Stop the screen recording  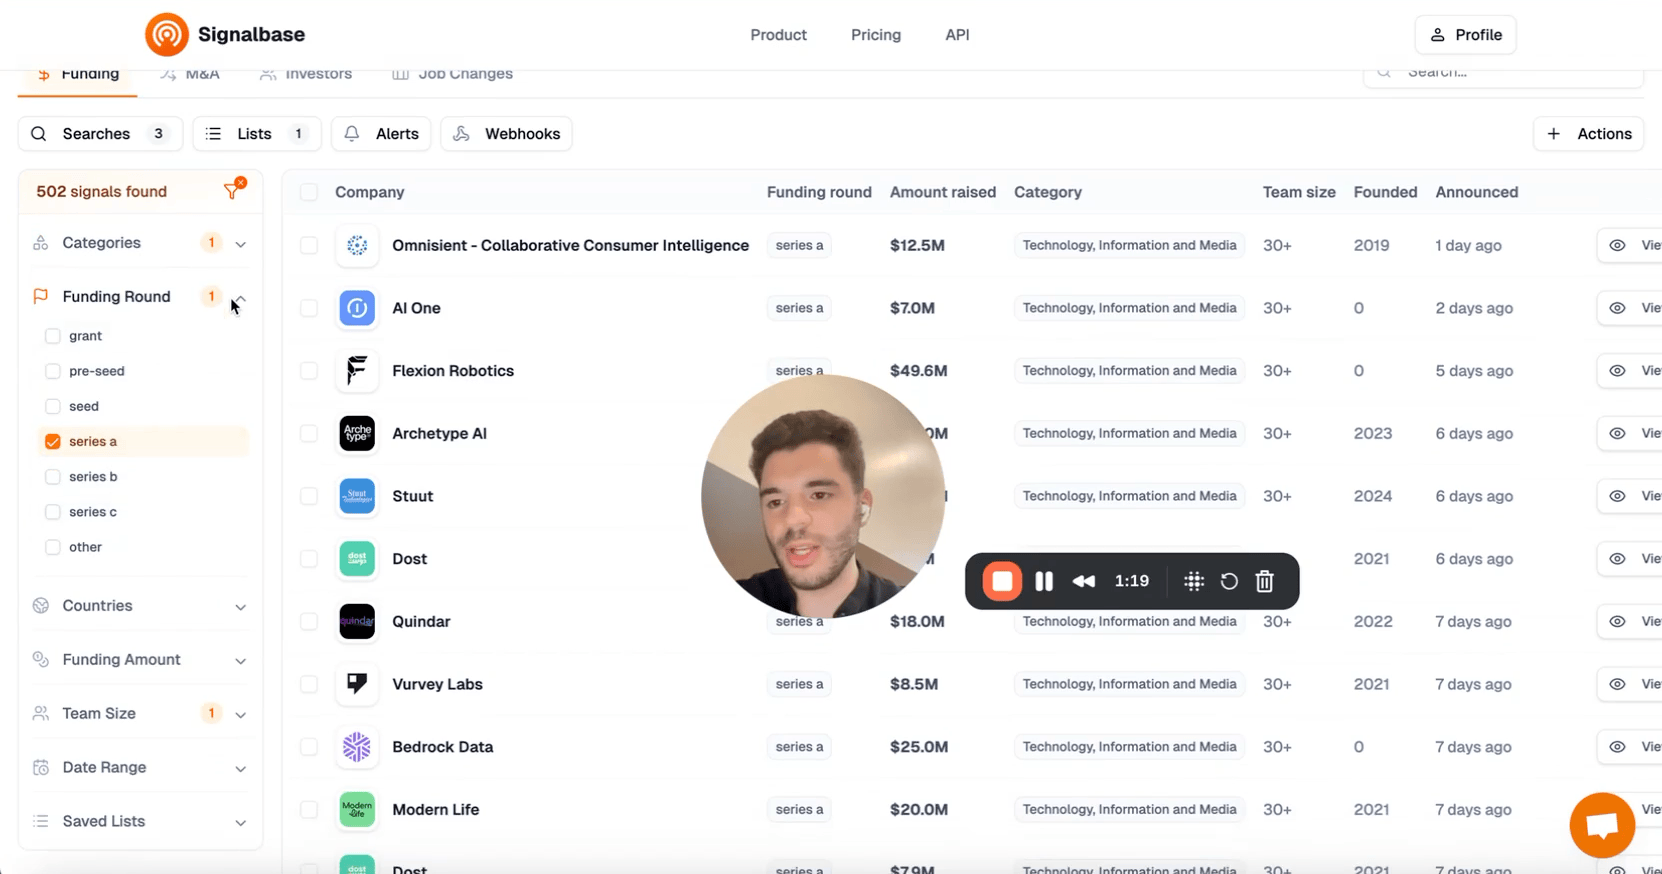1002,581
